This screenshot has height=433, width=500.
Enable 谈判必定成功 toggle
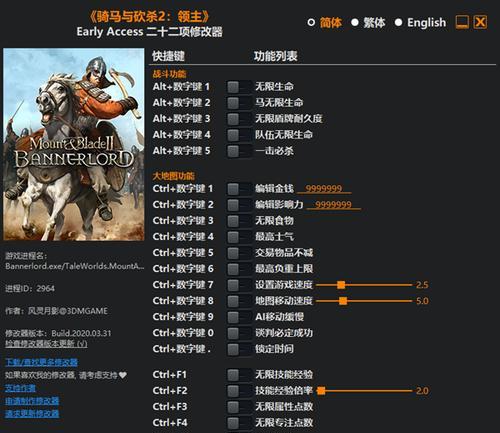(x=239, y=333)
